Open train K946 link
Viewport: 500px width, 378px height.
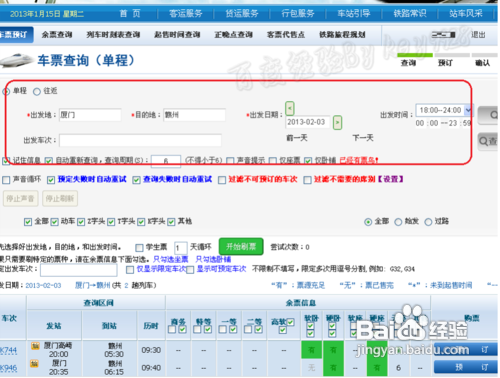click(x=8, y=368)
